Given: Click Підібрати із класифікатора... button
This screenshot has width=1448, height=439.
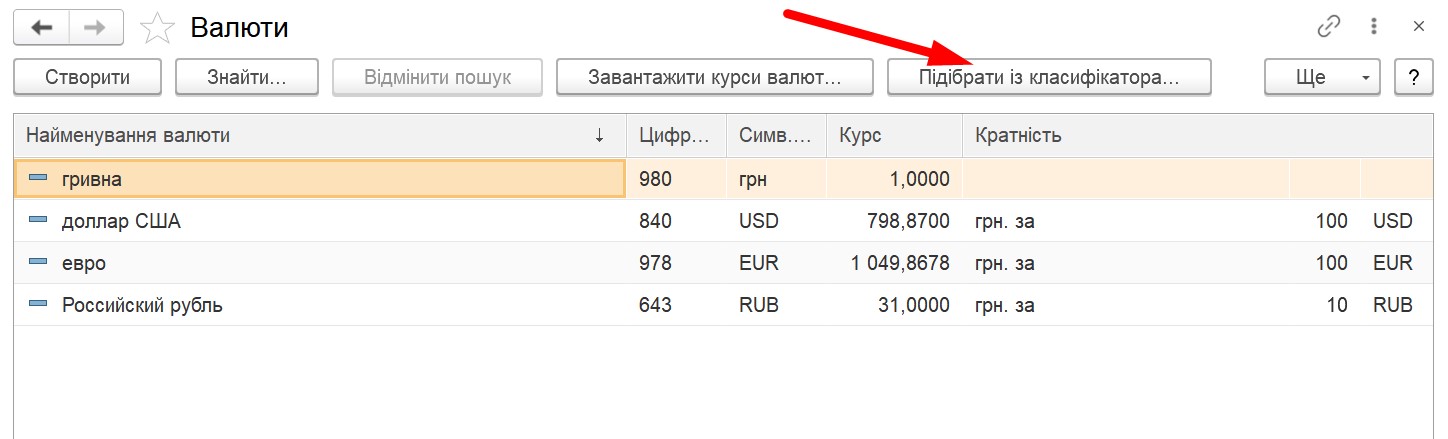Looking at the screenshot, I should pos(1049,77).
